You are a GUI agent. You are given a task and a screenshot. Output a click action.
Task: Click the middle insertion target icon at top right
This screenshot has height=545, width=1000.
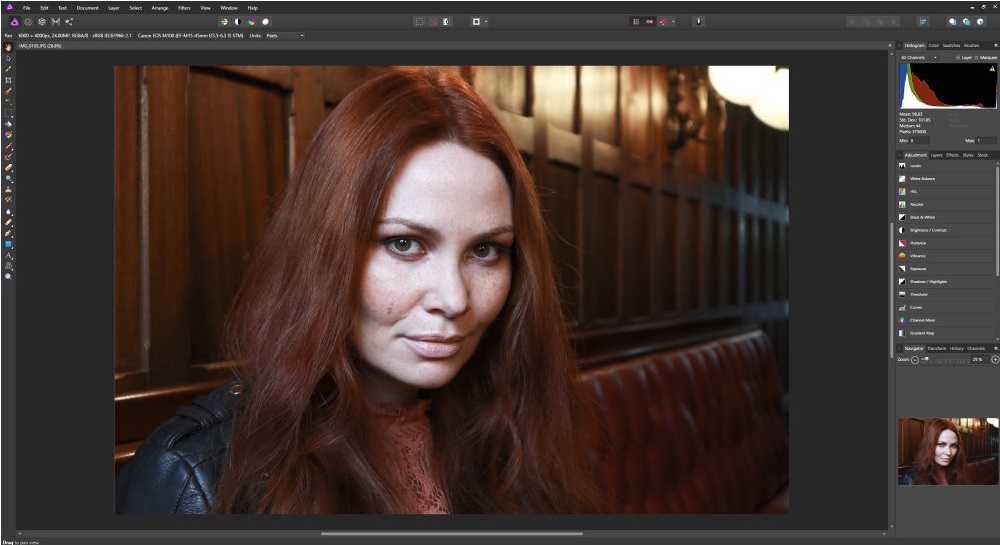tap(966, 22)
